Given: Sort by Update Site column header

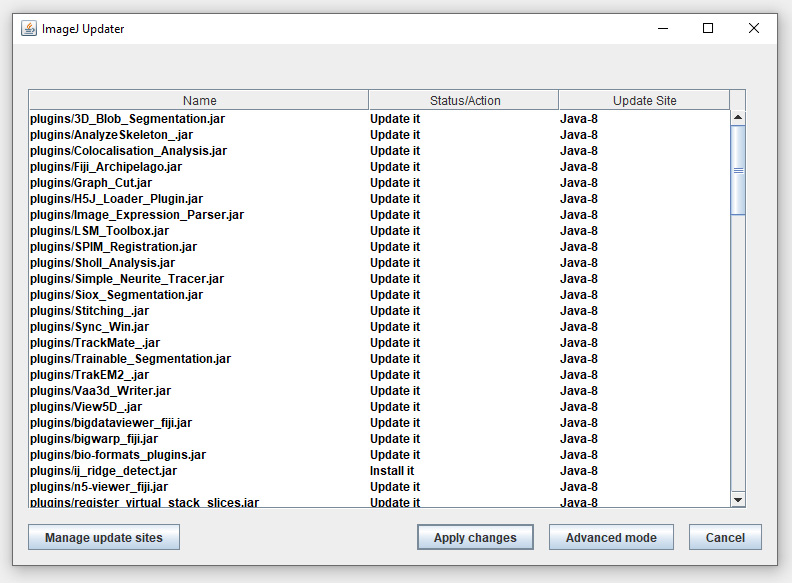Looking at the screenshot, I should (x=644, y=100).
